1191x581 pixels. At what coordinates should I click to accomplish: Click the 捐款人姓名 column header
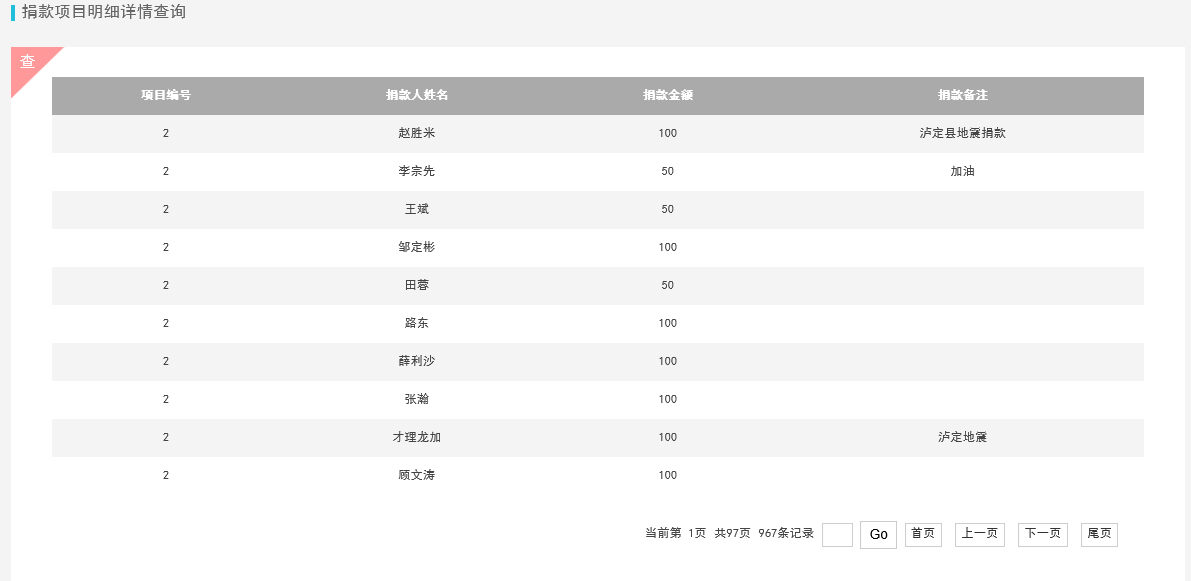(x=417, y=96)
